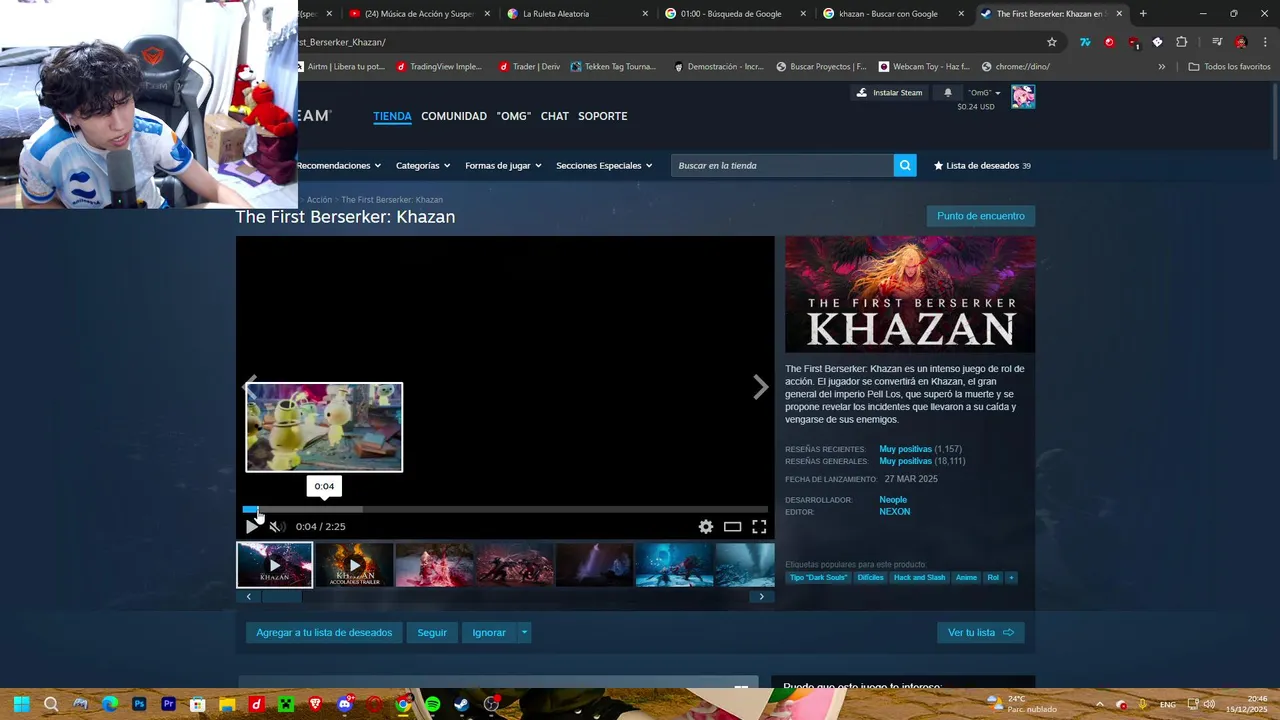
Task: Click the store search magnifier button
Action: [905, 165]
